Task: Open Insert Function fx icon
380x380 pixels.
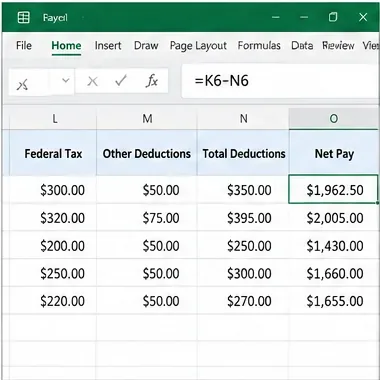Action: (152, 81)
